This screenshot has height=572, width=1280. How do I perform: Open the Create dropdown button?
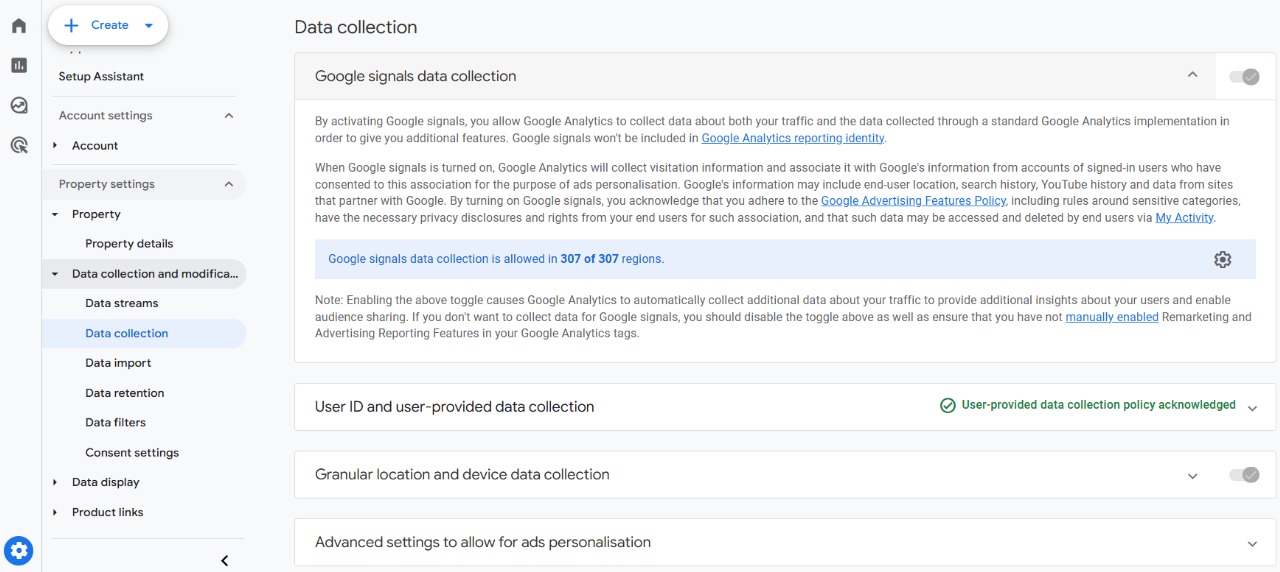click(108, 25)
